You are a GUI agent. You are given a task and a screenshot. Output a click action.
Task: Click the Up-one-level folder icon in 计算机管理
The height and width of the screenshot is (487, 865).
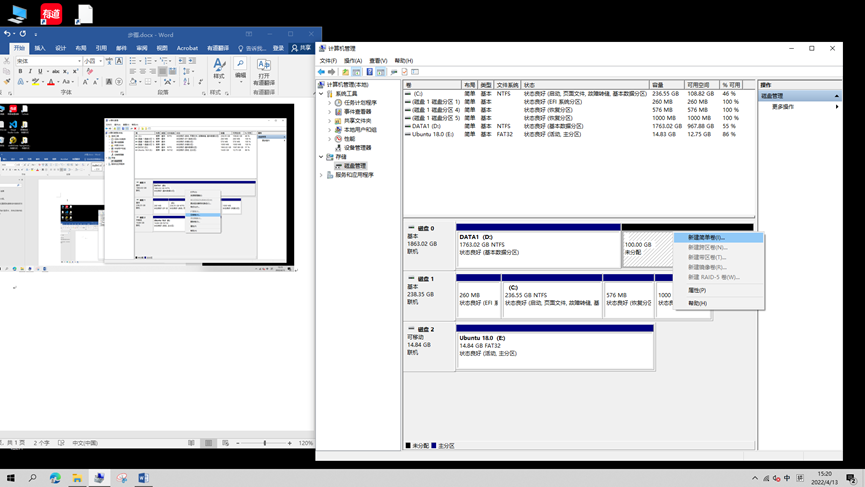(345, 72)
